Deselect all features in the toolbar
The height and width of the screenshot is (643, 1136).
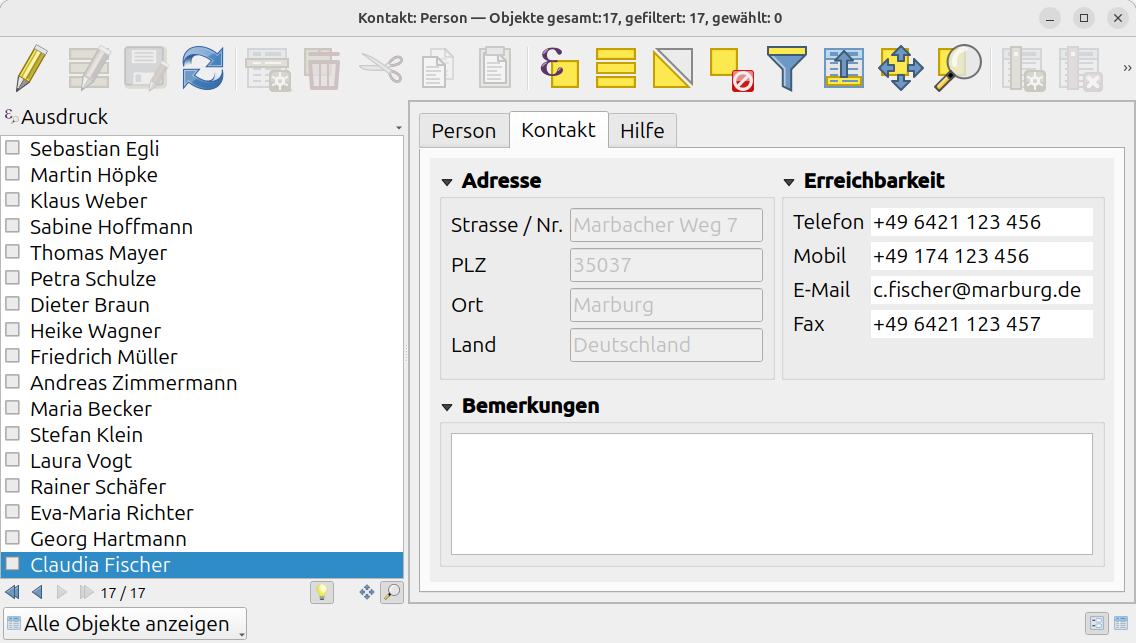731,70
